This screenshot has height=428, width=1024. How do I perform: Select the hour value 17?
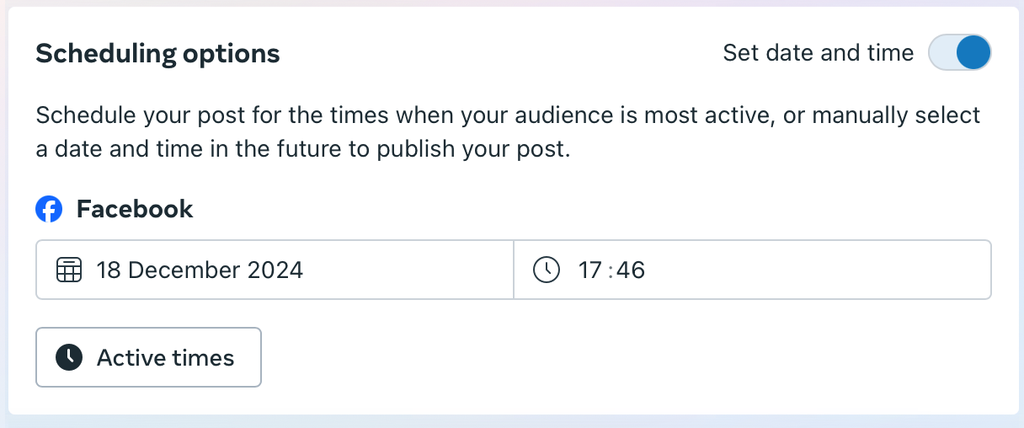(x=593, y=270)
